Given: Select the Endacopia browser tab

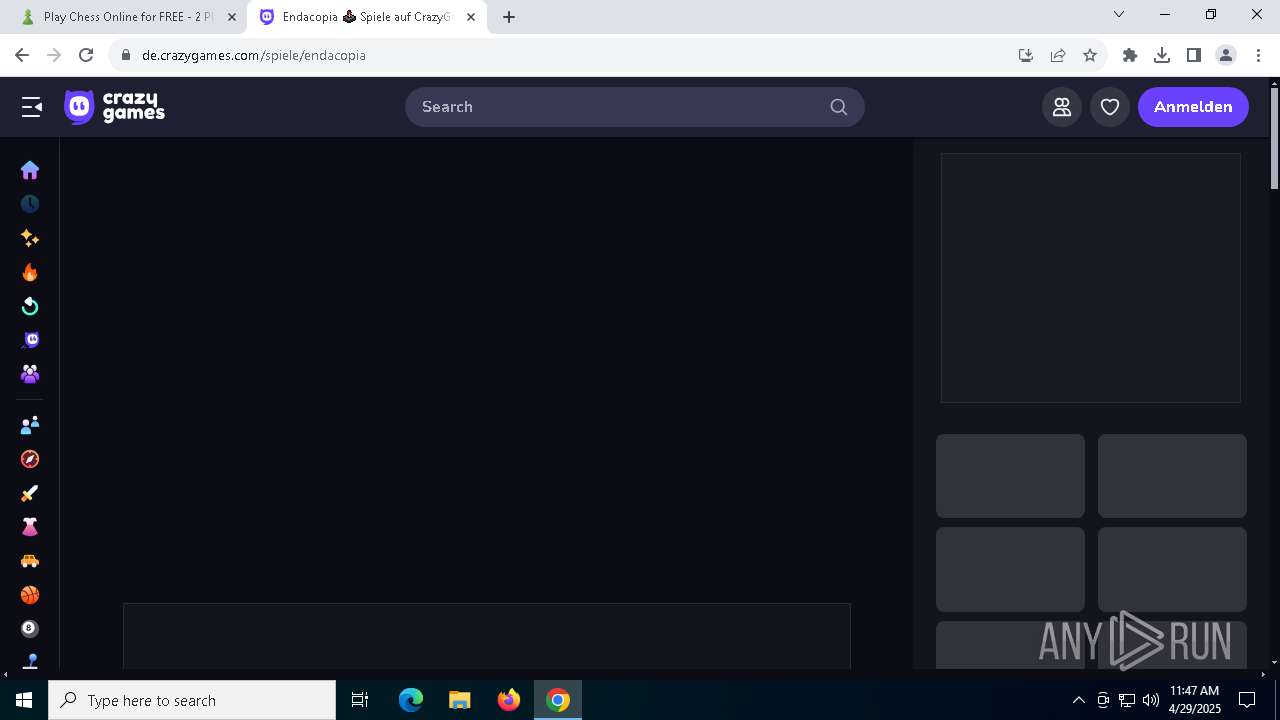Looking at the screenshot, I should point(367,17).
